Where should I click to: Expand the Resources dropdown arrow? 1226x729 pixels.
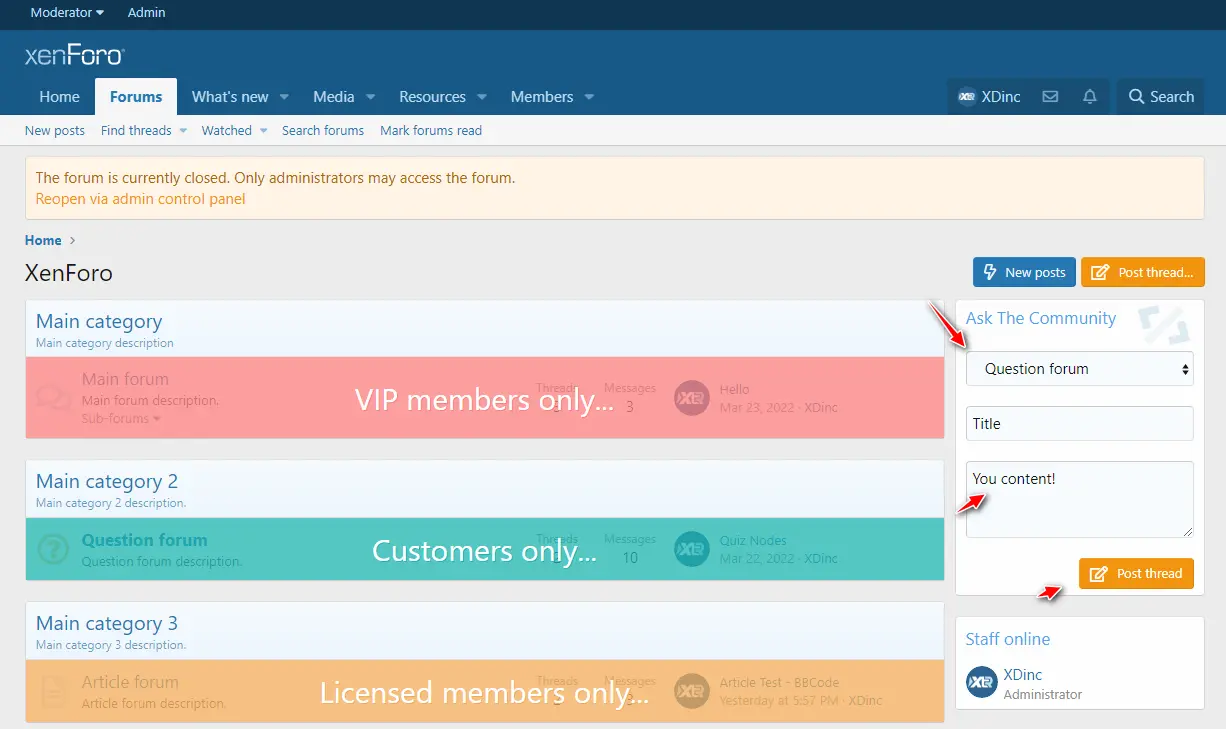pos(481,97)
